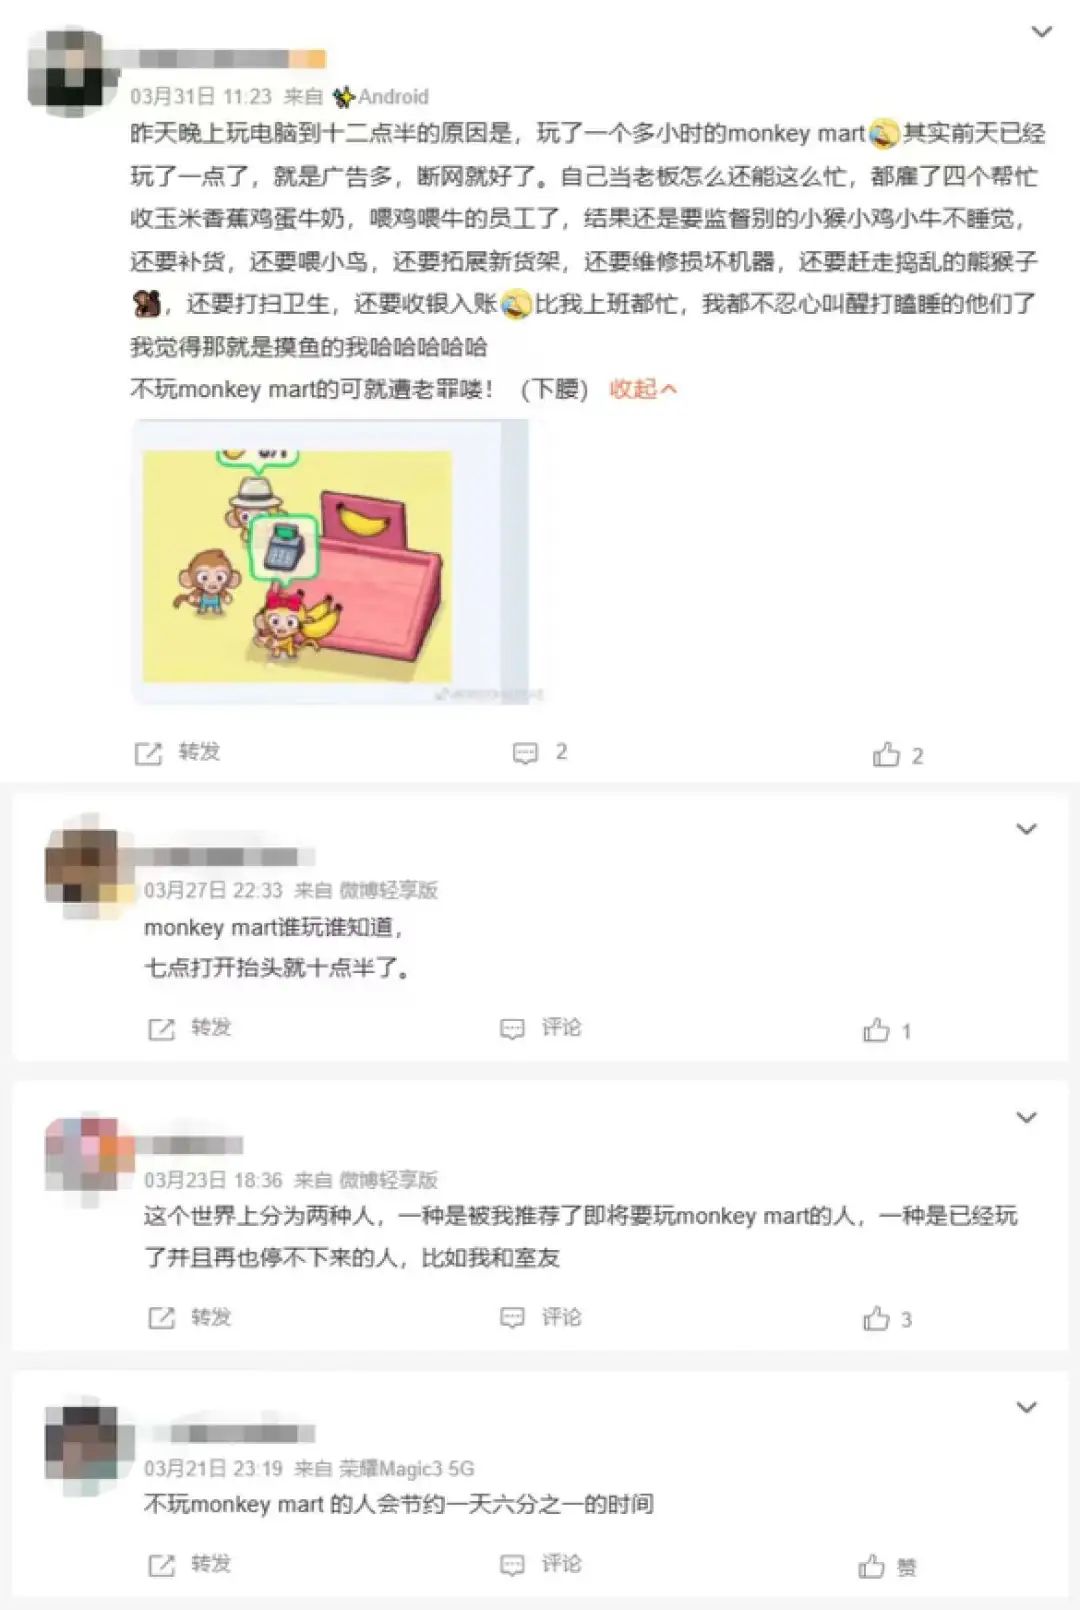
Task: Comment on the 03月23日 18:36 post
Action: 540,1317
